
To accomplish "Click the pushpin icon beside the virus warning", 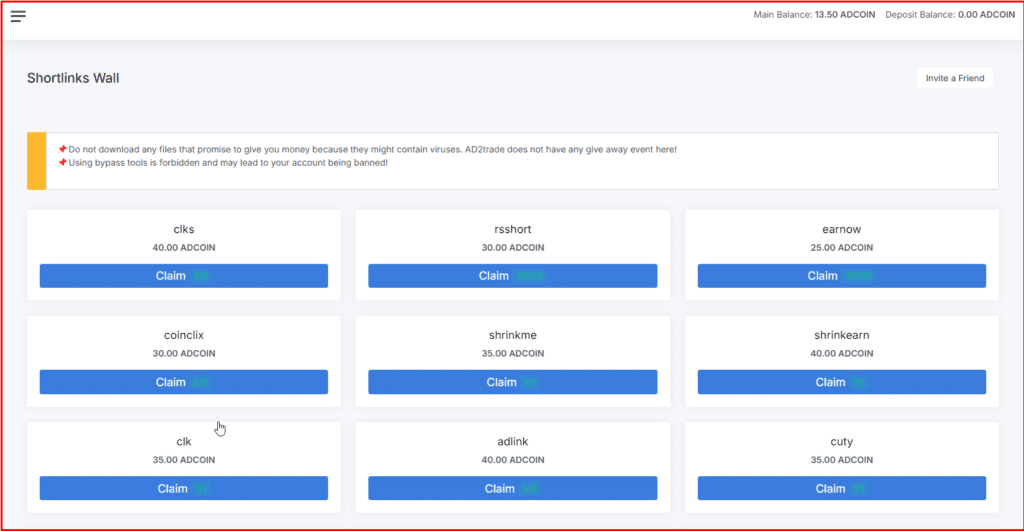I will (x=62, y=149).
